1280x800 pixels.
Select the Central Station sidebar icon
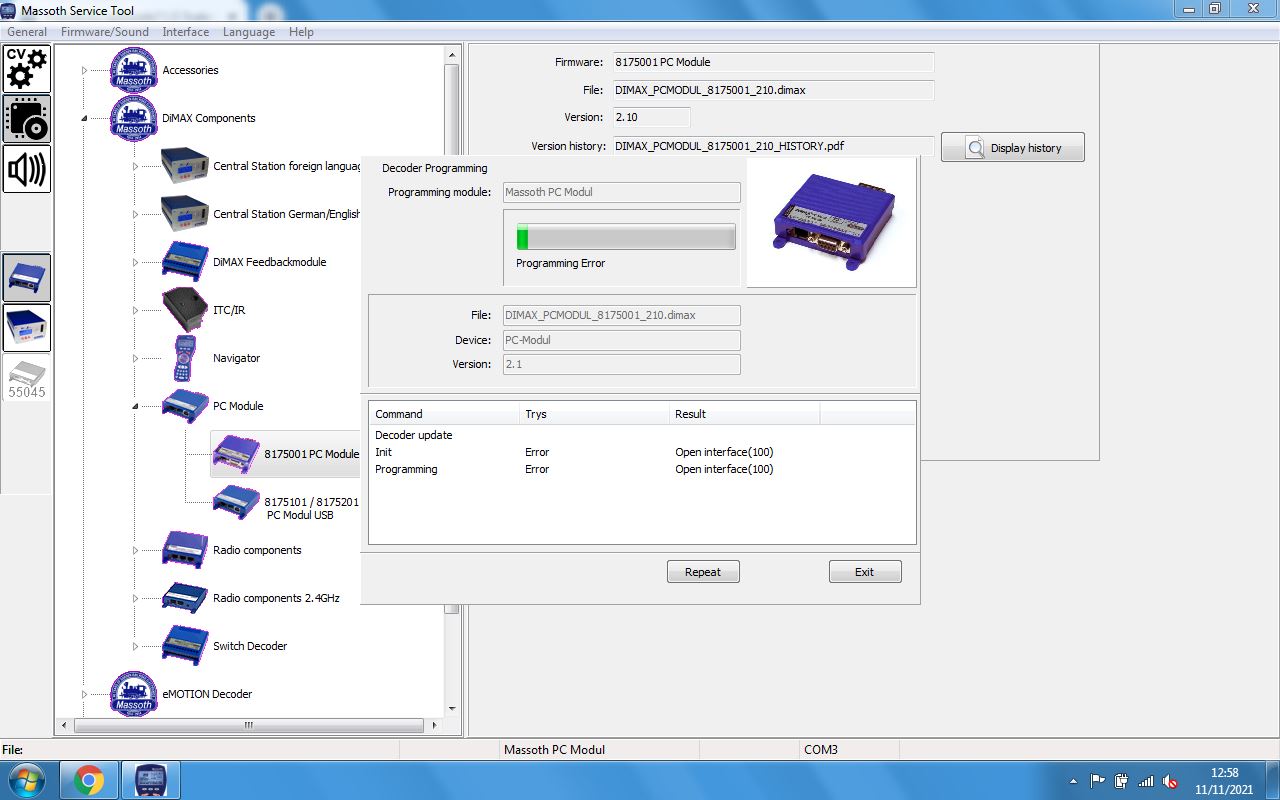pyautogui.click(x=27, y=328)
